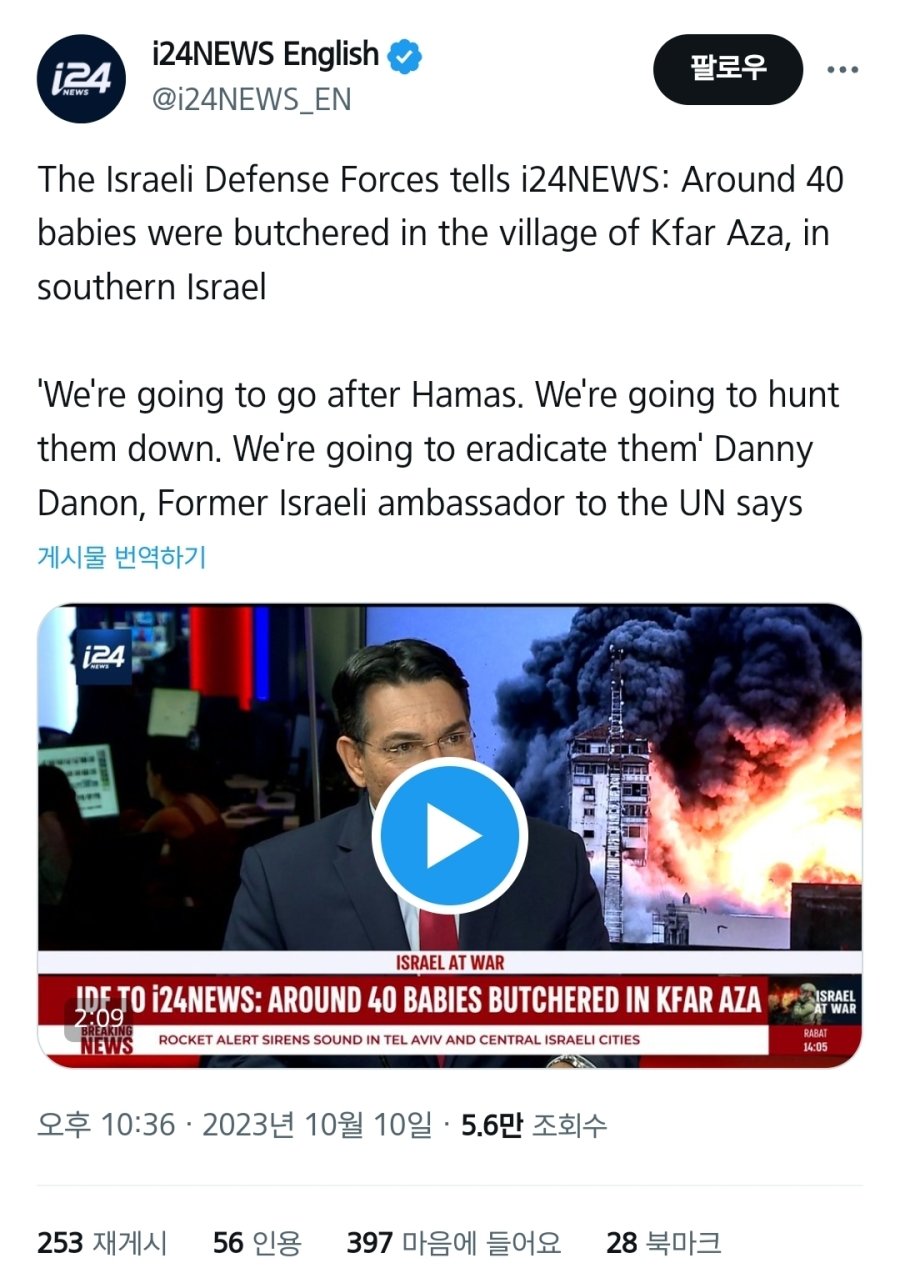View the 253 재게시 reposts list
The height and width of the screenshot is (1288, 900).
click(103, 1243)
